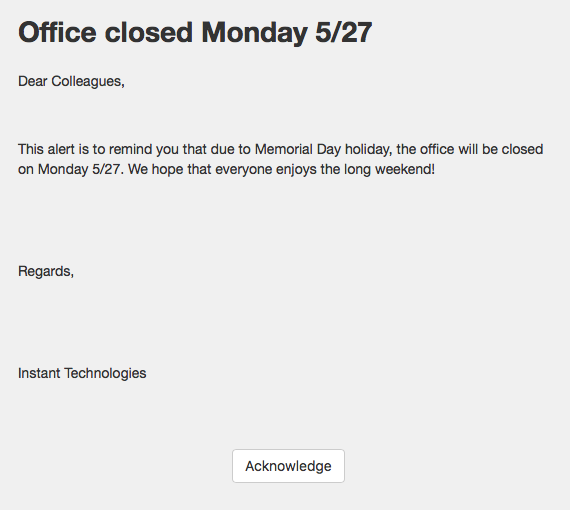Screen dimensions: 570x510
Task: Click the words 'will be closed' in the message
Action: pyautogui.click(x=501, y=149)
